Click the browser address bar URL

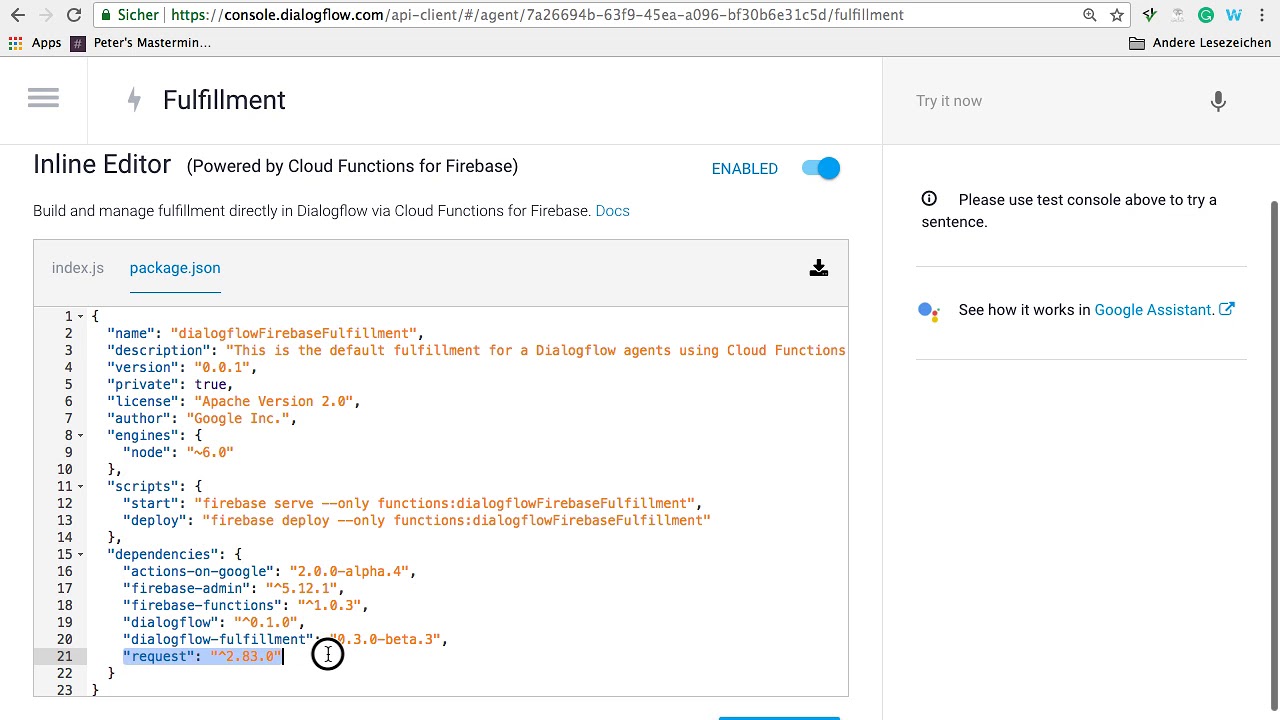[537, 15]
